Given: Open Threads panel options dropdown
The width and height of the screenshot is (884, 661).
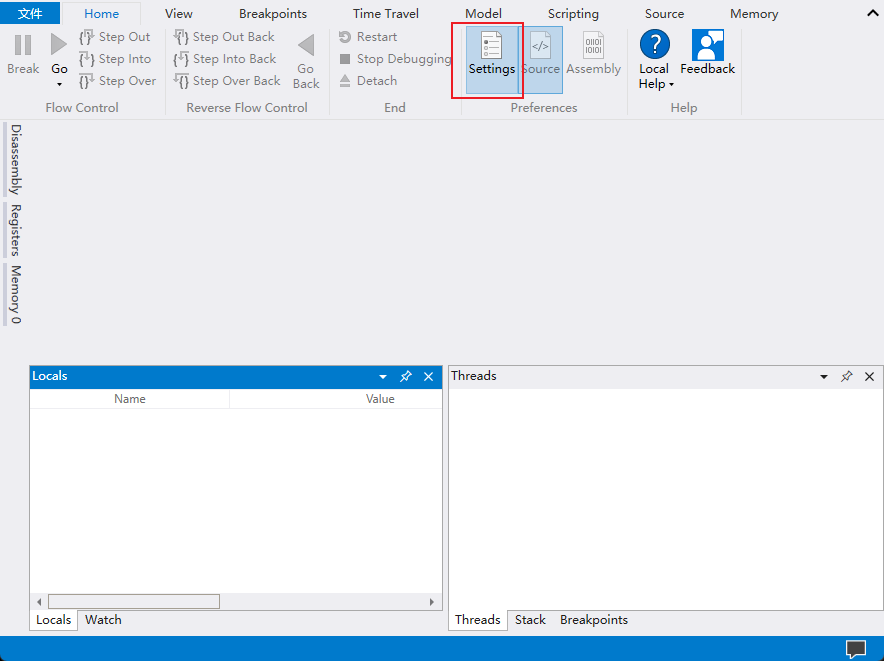Looking at the screenshot, I should pyautogui.click(x=824, y=377).
